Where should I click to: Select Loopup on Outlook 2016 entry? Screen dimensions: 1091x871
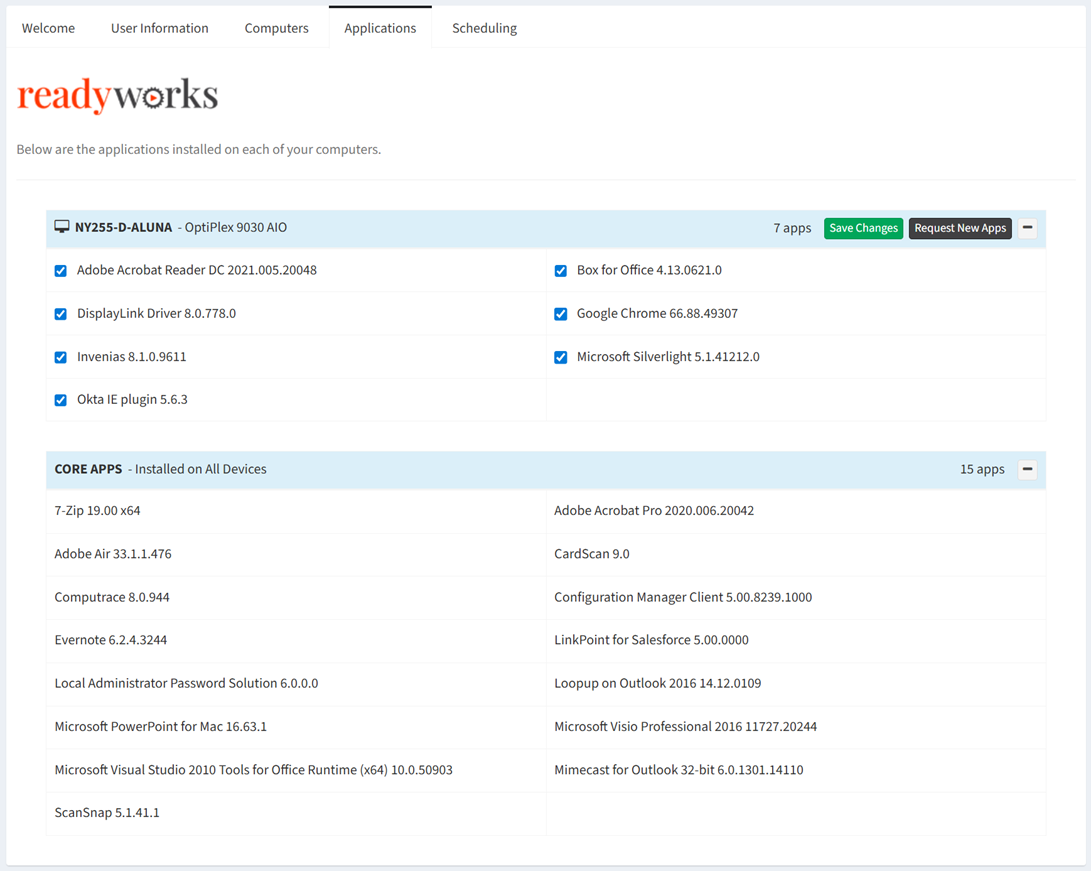coord(658,683)
